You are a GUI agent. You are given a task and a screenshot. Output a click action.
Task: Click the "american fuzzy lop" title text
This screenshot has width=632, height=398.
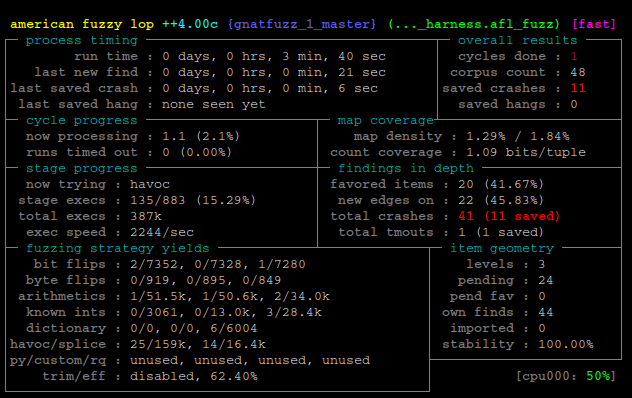pyautogui.click(x=82, y=24)
